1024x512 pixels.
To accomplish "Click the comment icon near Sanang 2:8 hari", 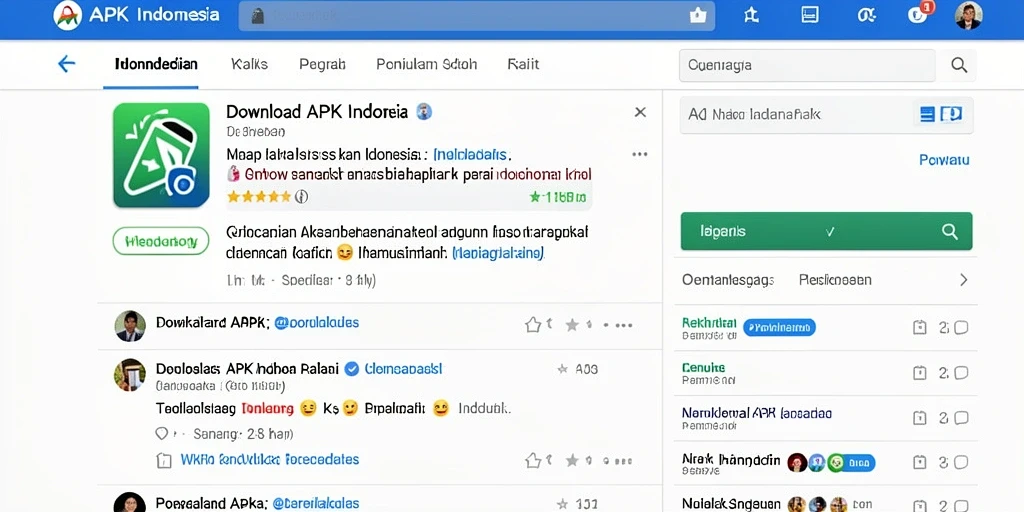I will point(161,434).
